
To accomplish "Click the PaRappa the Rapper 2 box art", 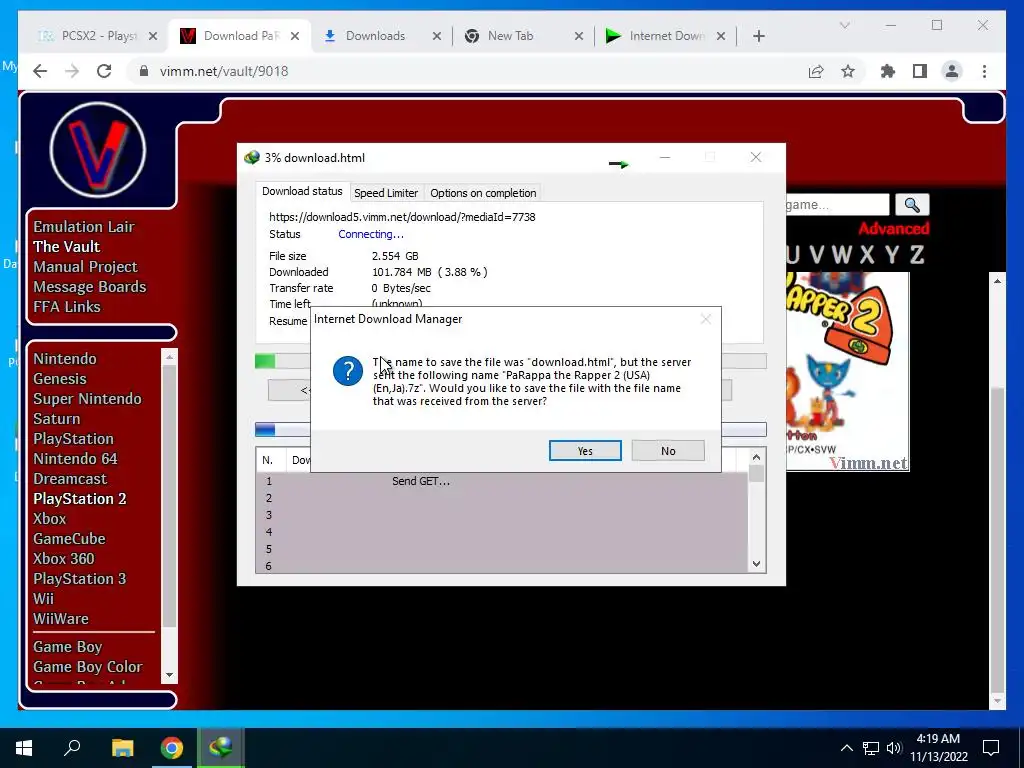I will (848, 371).
